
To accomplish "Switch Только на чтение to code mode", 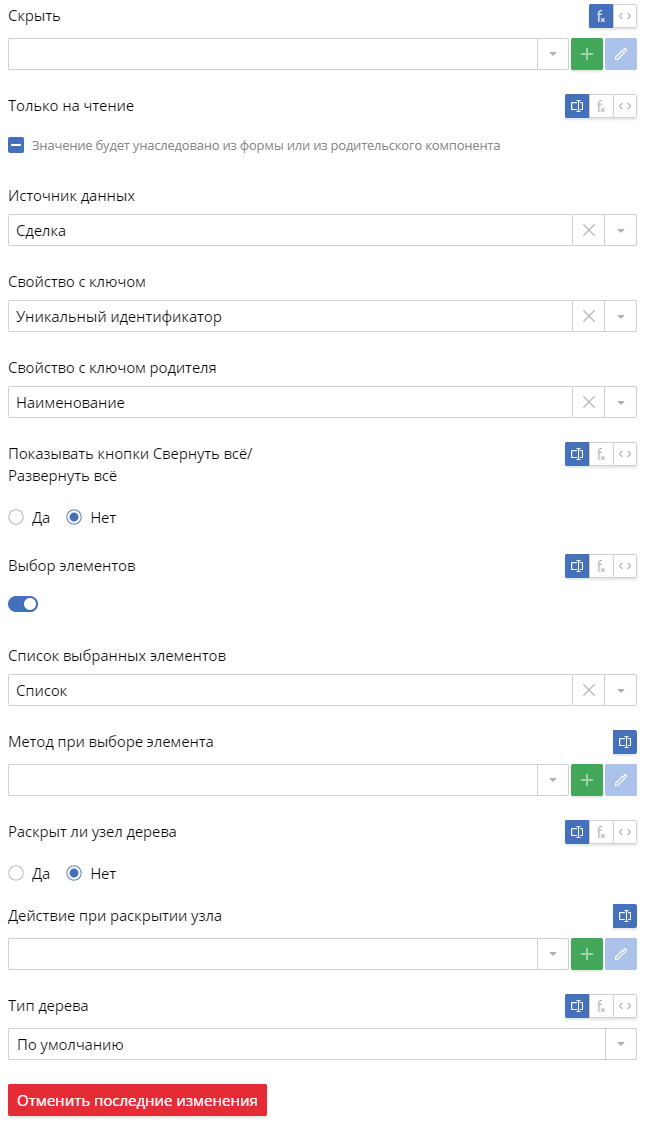I will click(625, 106).
